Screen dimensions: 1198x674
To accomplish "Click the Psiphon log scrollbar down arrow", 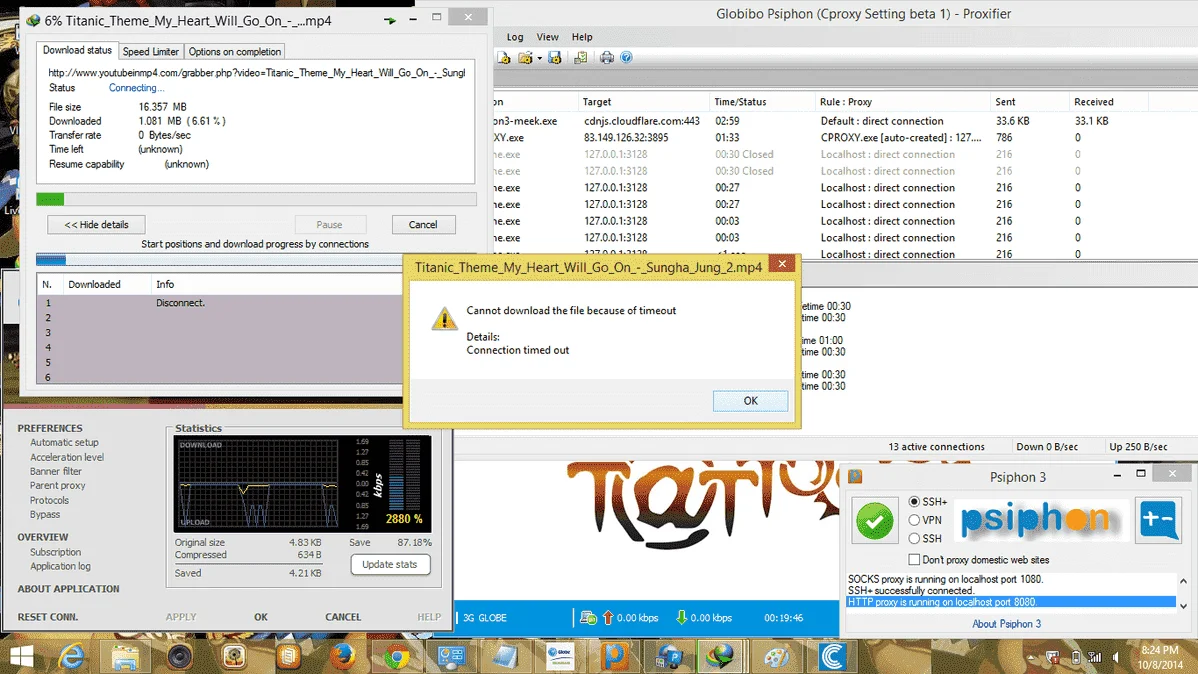I will pyautogui.click(x=1183, y=605).
